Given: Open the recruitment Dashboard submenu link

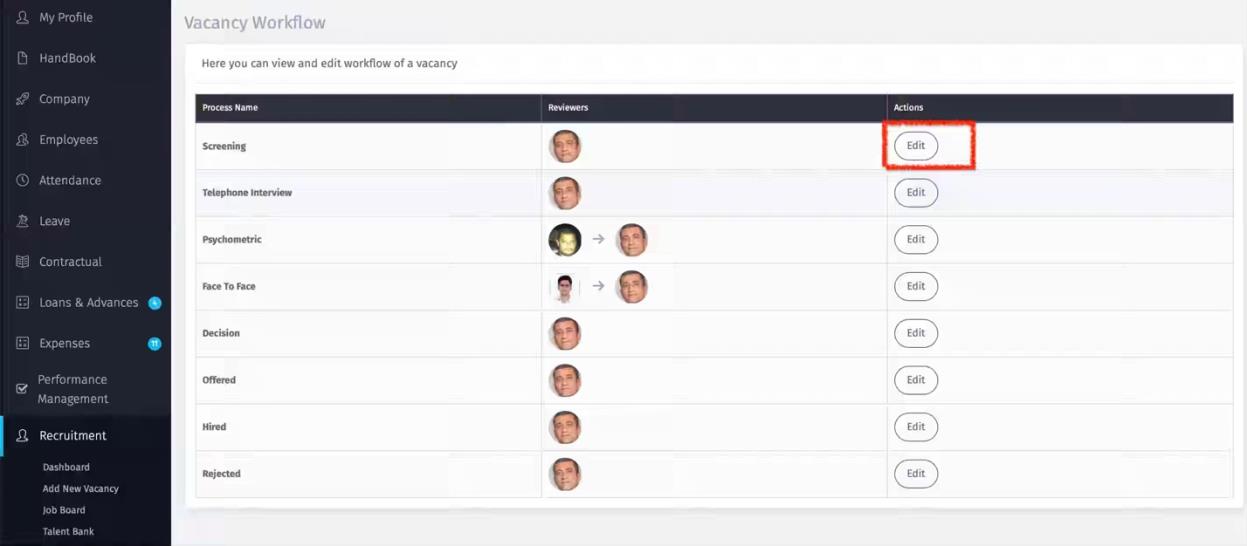Looking at the screenshot, I should pyautogui.click(x=66, y=467).
